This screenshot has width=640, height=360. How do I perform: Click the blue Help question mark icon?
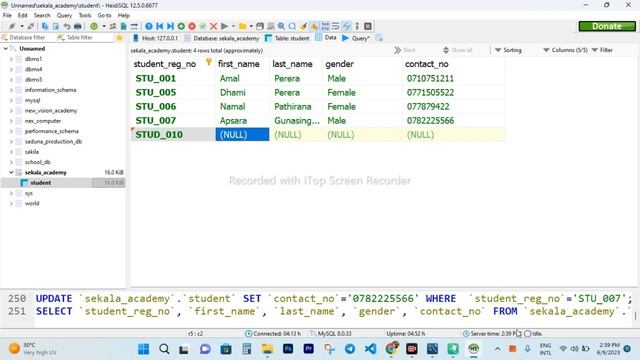[149, 26]
